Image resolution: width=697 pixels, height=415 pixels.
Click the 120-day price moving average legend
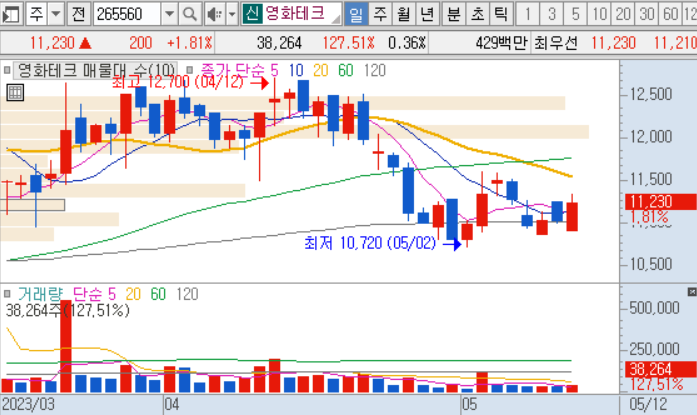point(374,70)
